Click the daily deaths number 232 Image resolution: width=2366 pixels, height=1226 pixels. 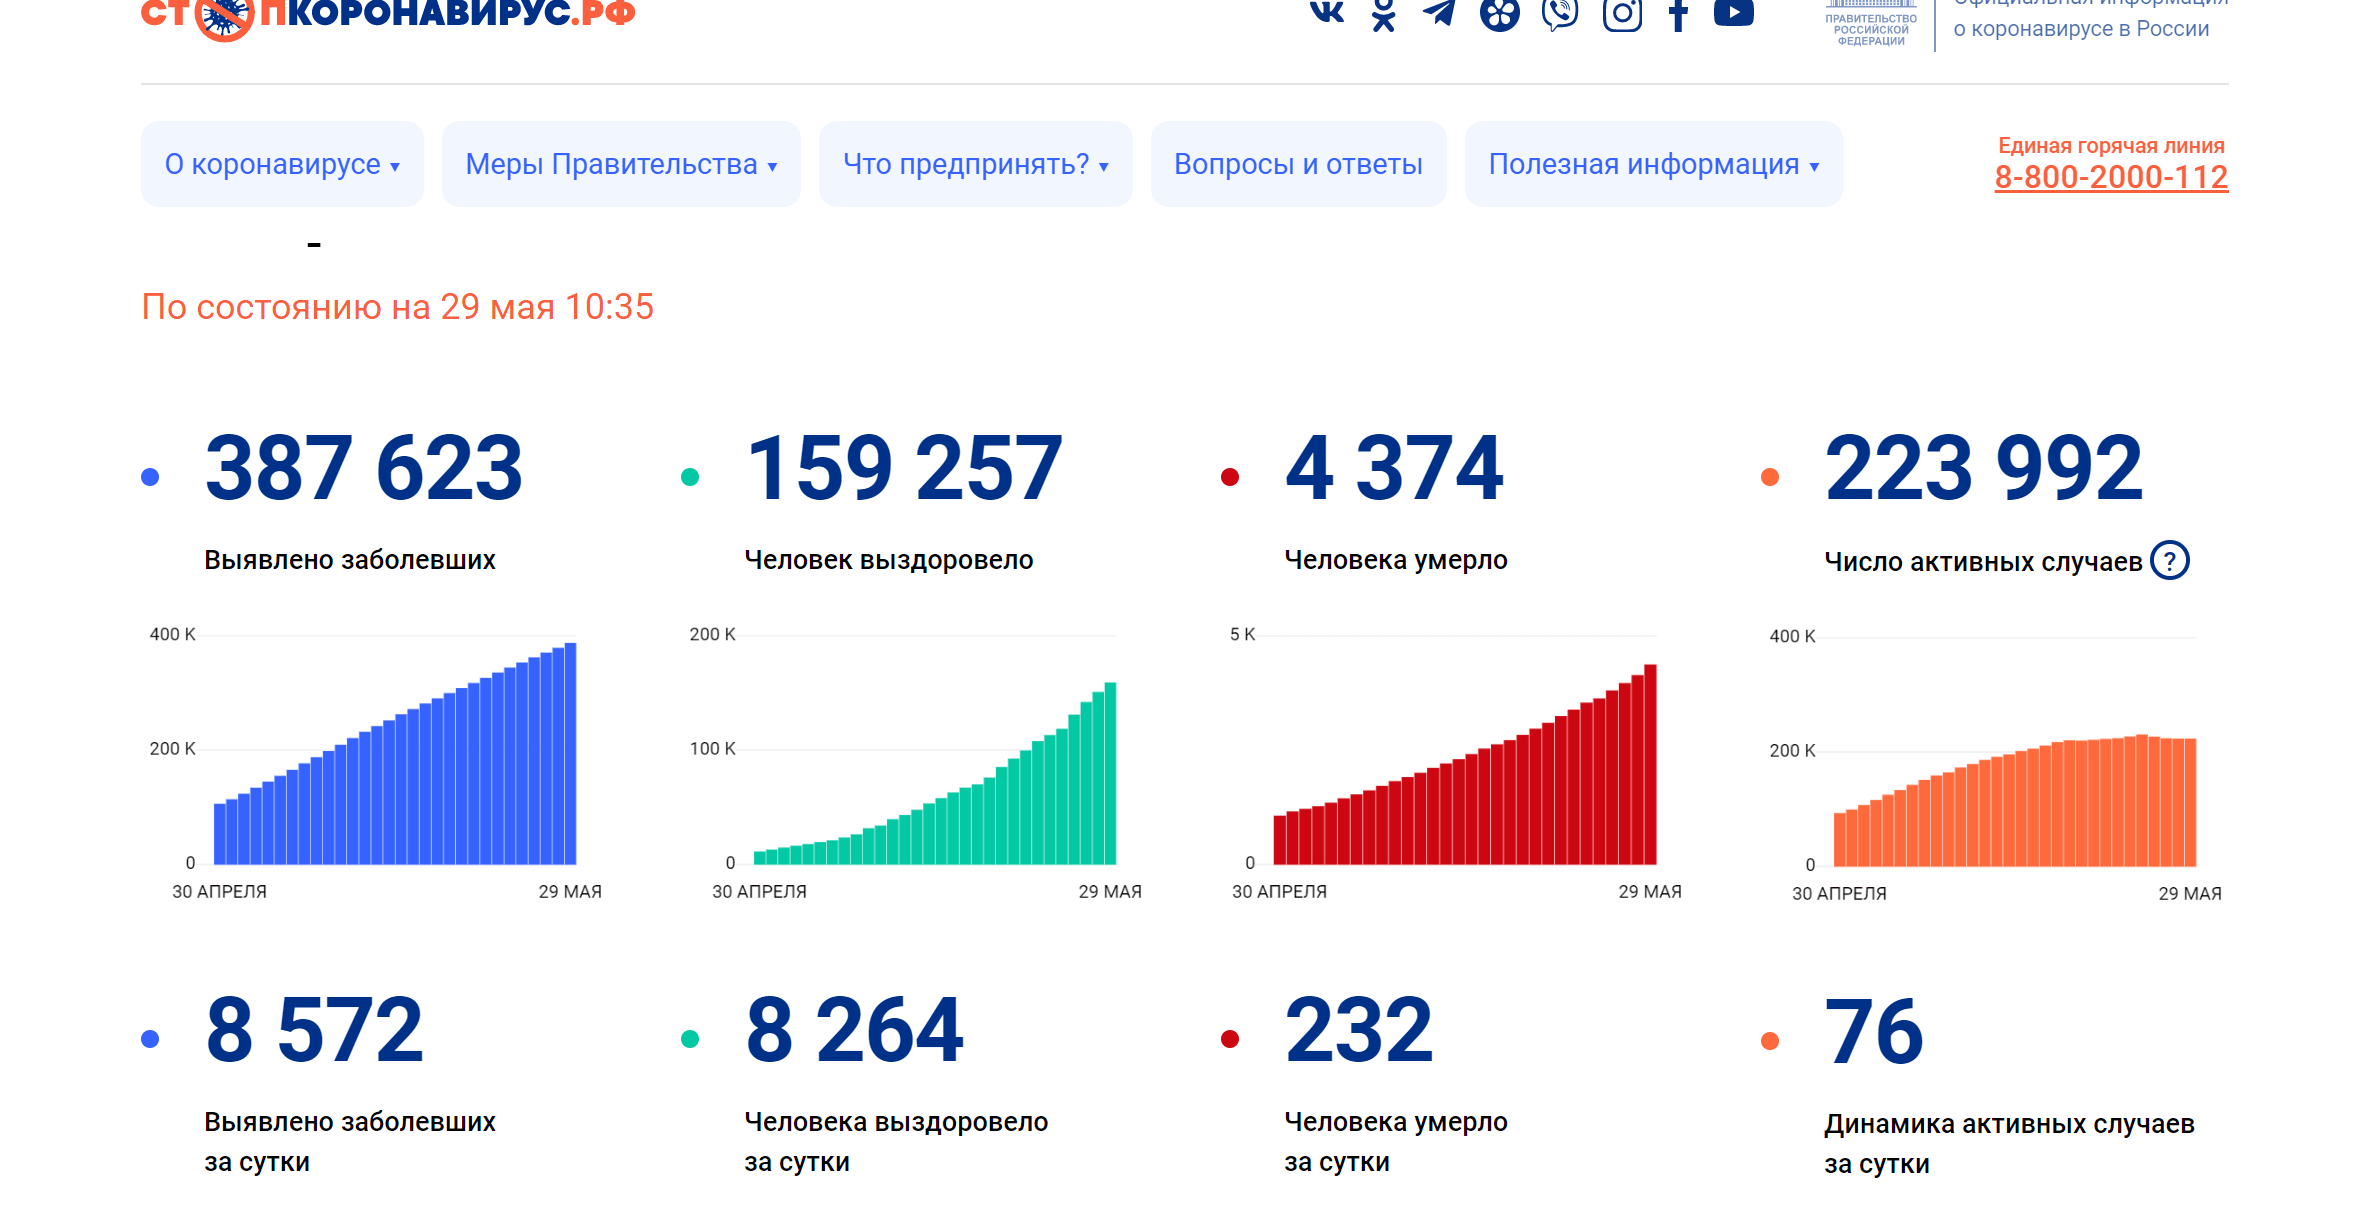(x=1359, y=1030)
